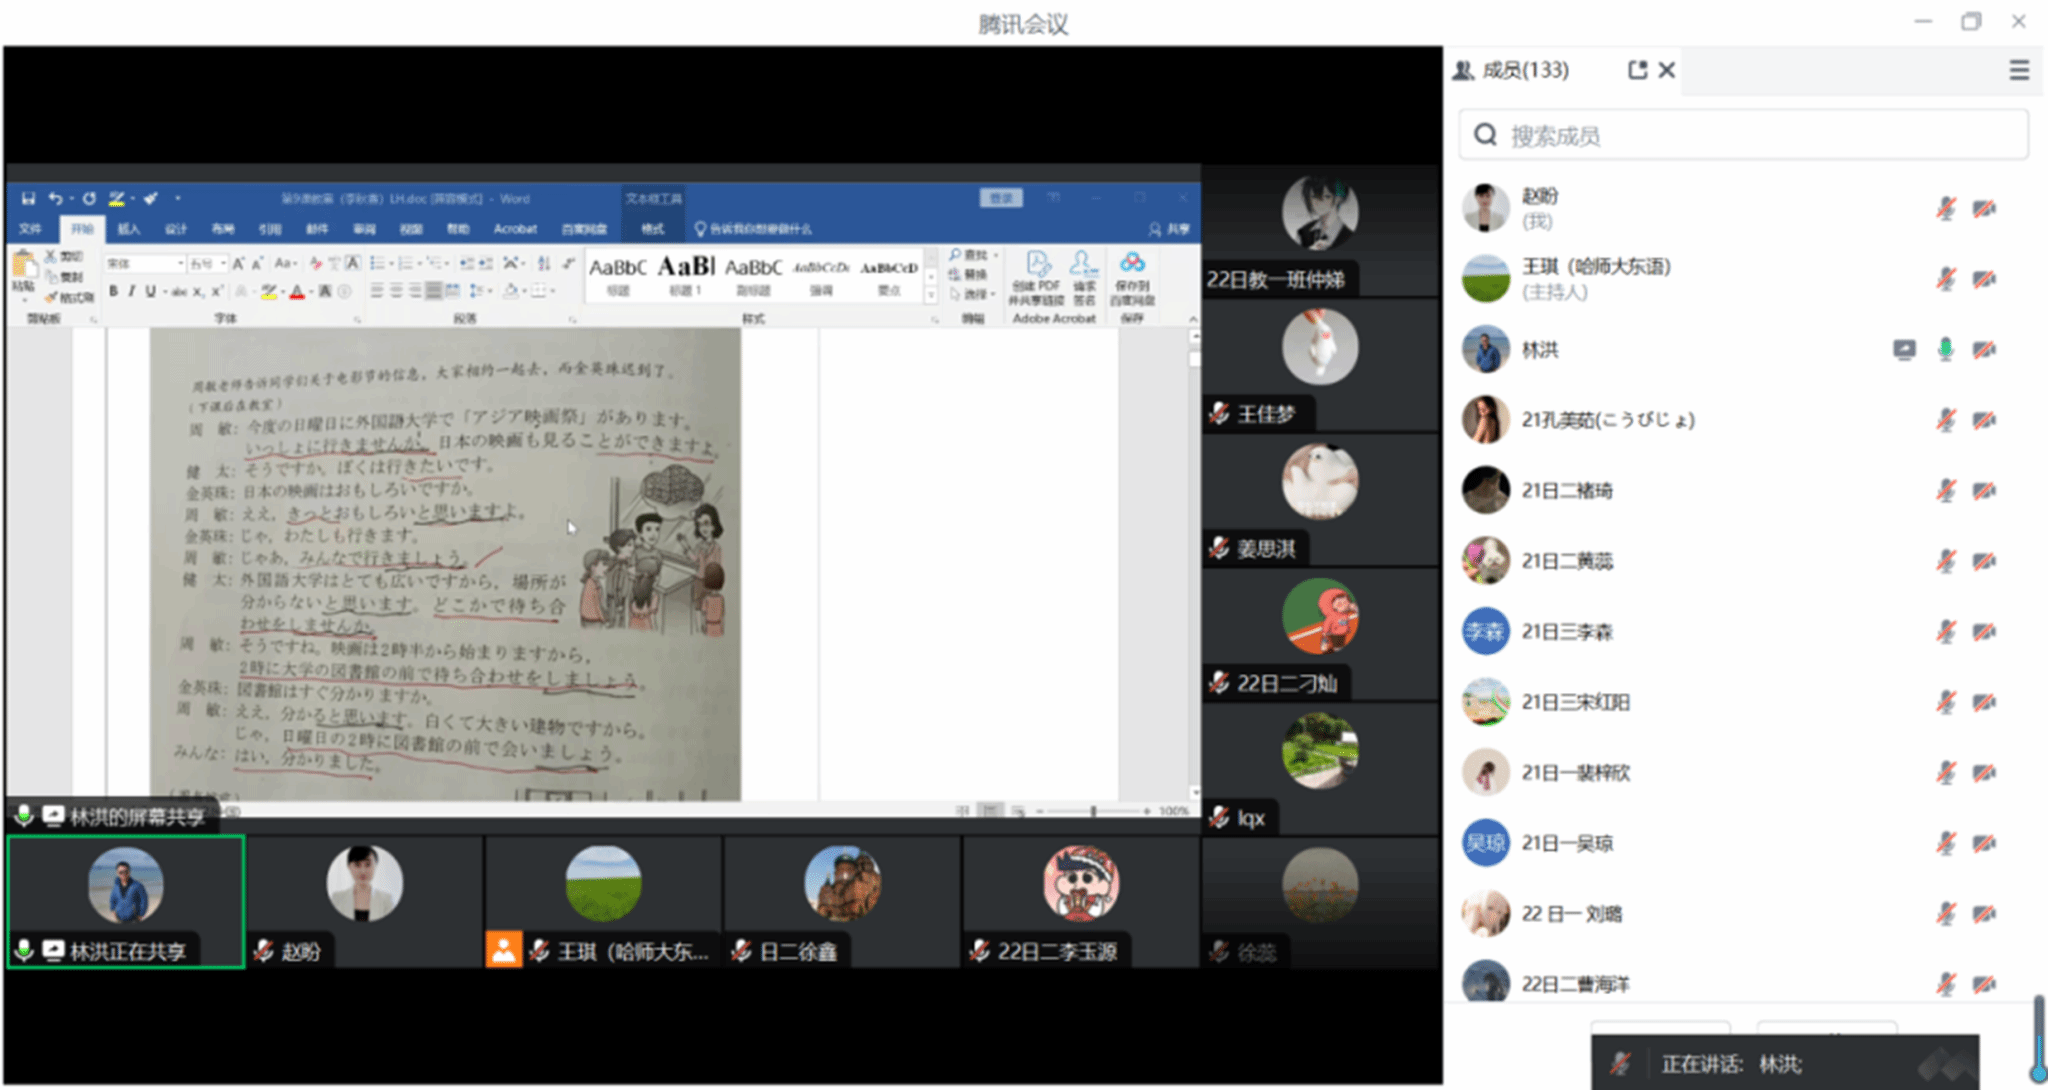This screenshot has width=2048, height=1090.
Task: Toggle camera for 22 日一 刘璐
Action: coord(1984,913)
